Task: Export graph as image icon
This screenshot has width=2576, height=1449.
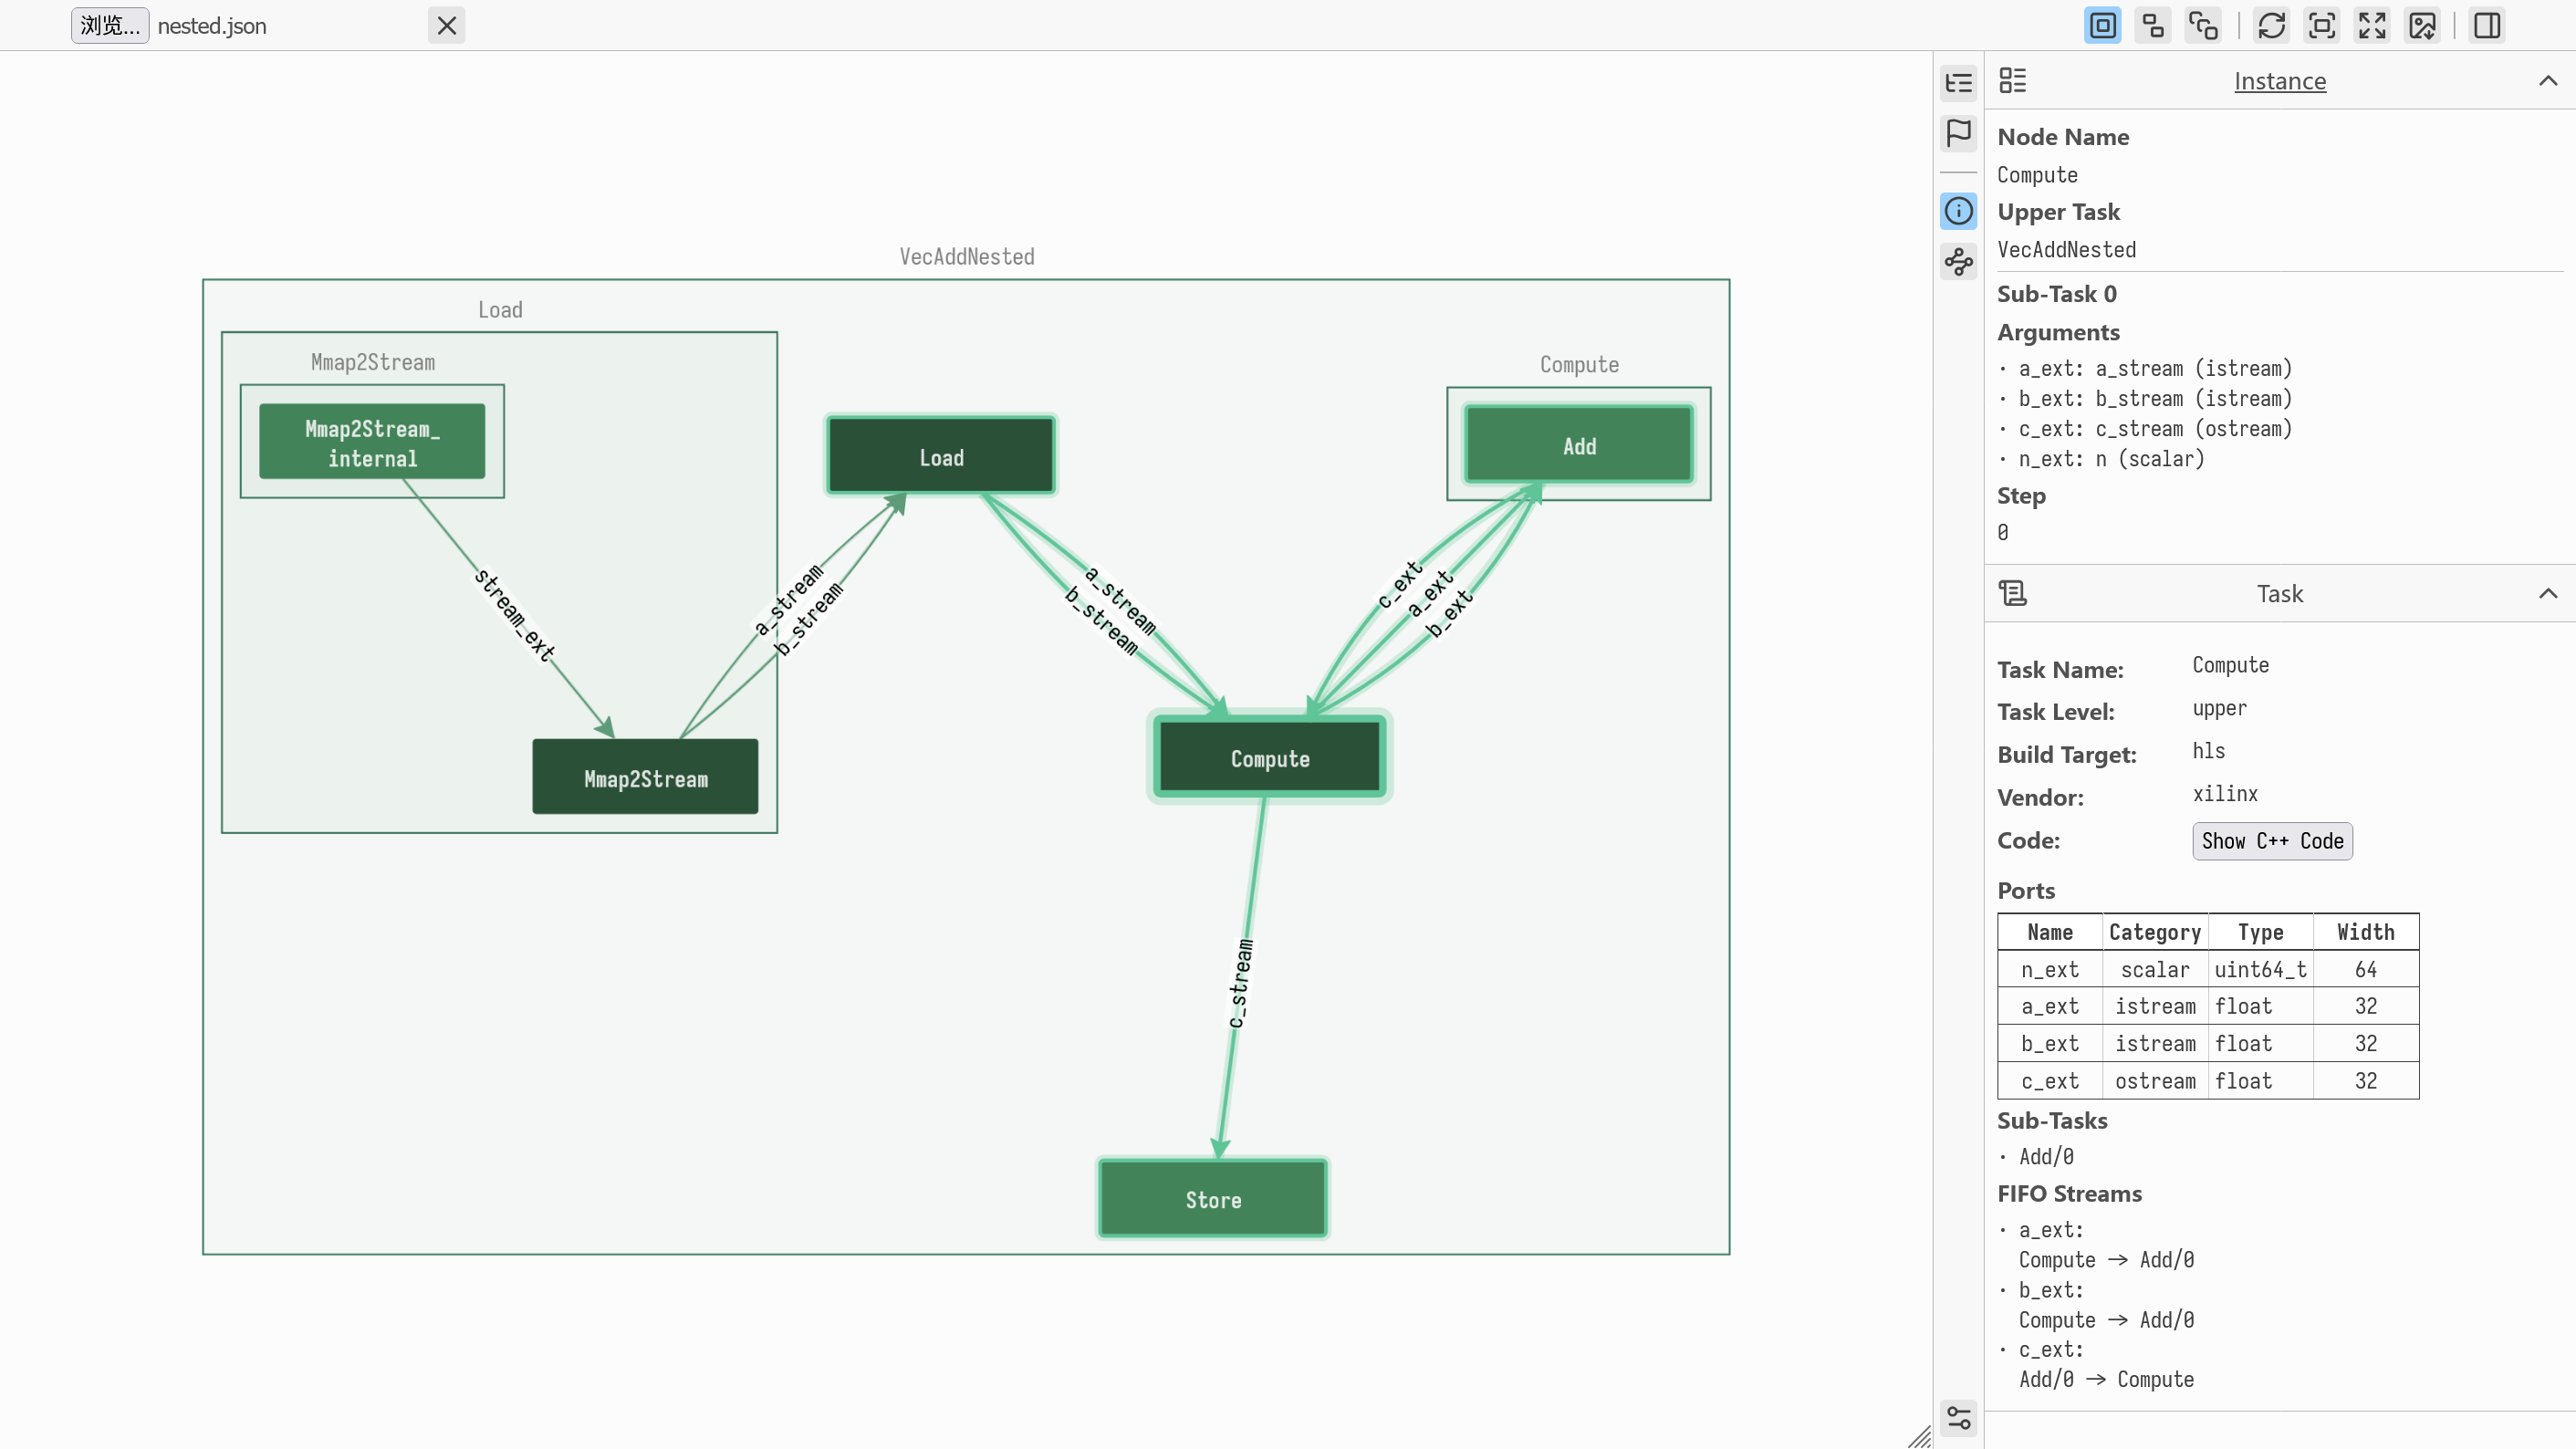Action: [2422, 26]
